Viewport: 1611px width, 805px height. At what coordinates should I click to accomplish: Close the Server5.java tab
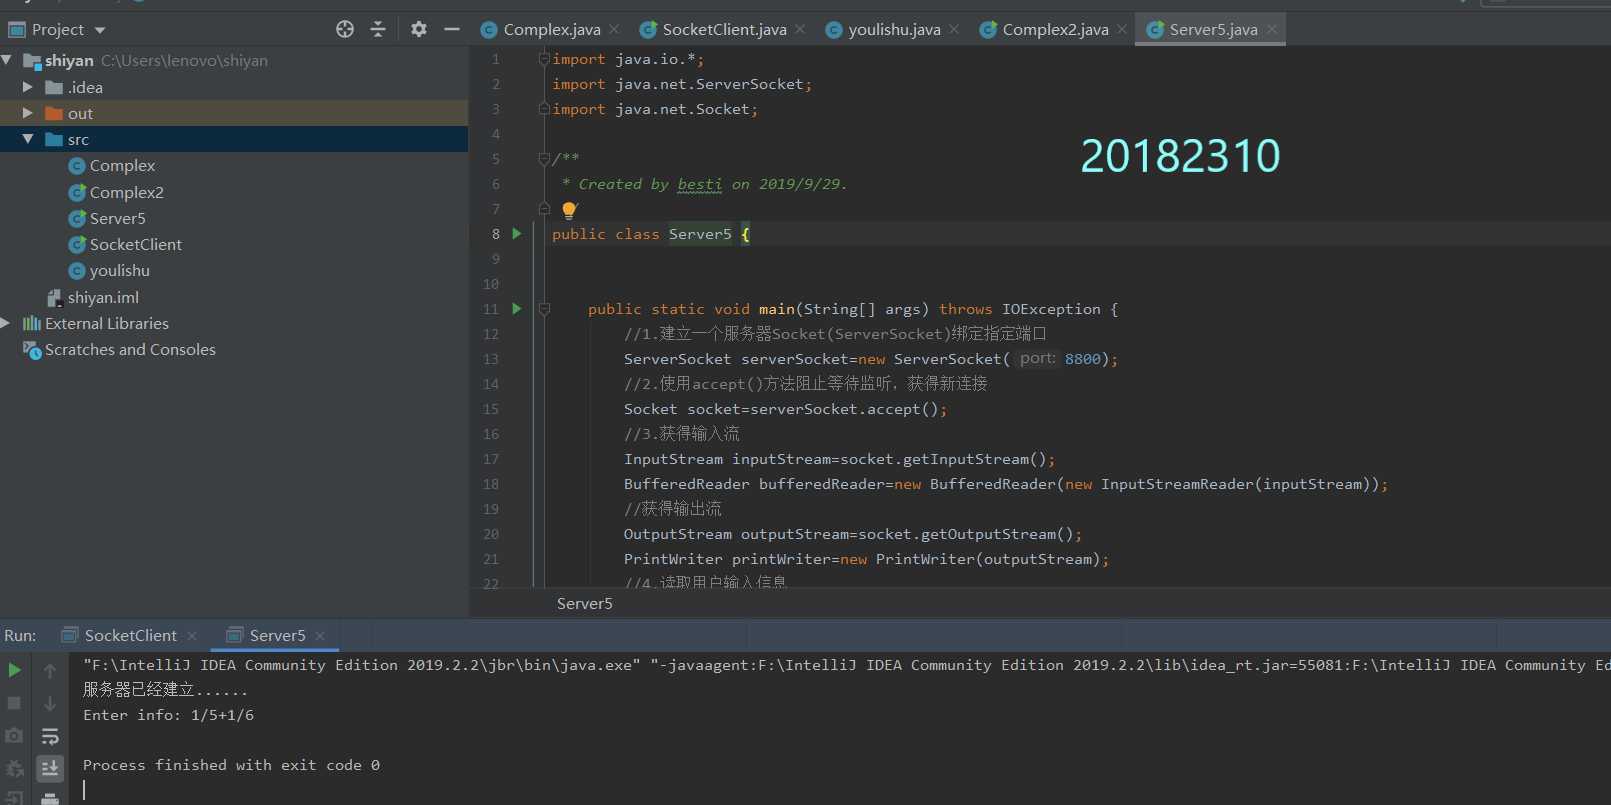[1272, 29]
